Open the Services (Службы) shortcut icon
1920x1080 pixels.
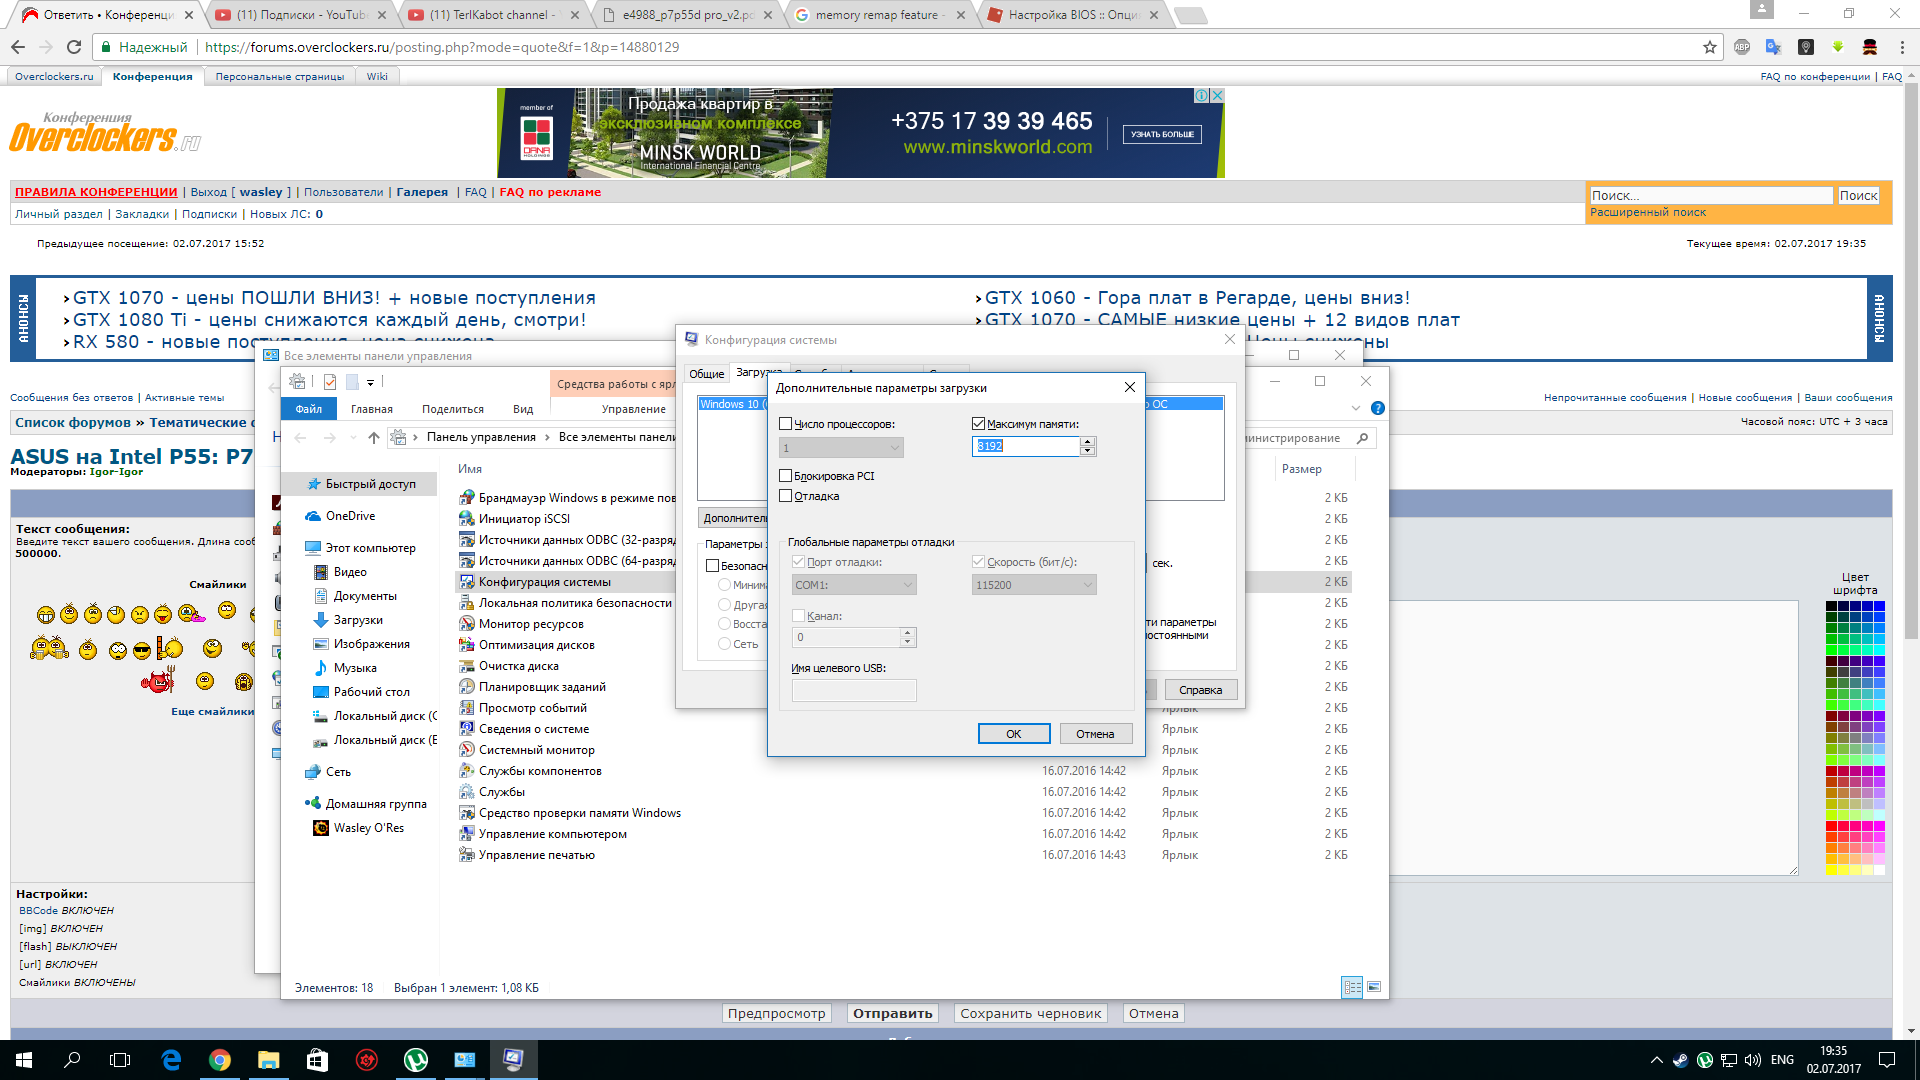466,791
